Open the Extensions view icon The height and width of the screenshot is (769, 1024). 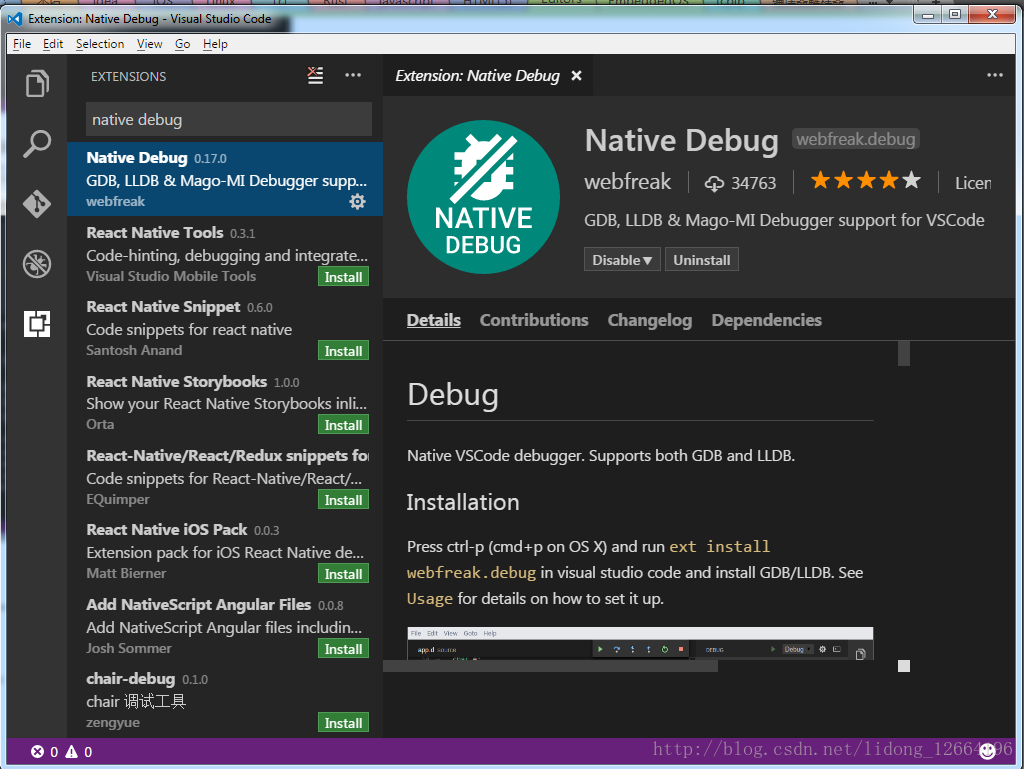[37, 324]
